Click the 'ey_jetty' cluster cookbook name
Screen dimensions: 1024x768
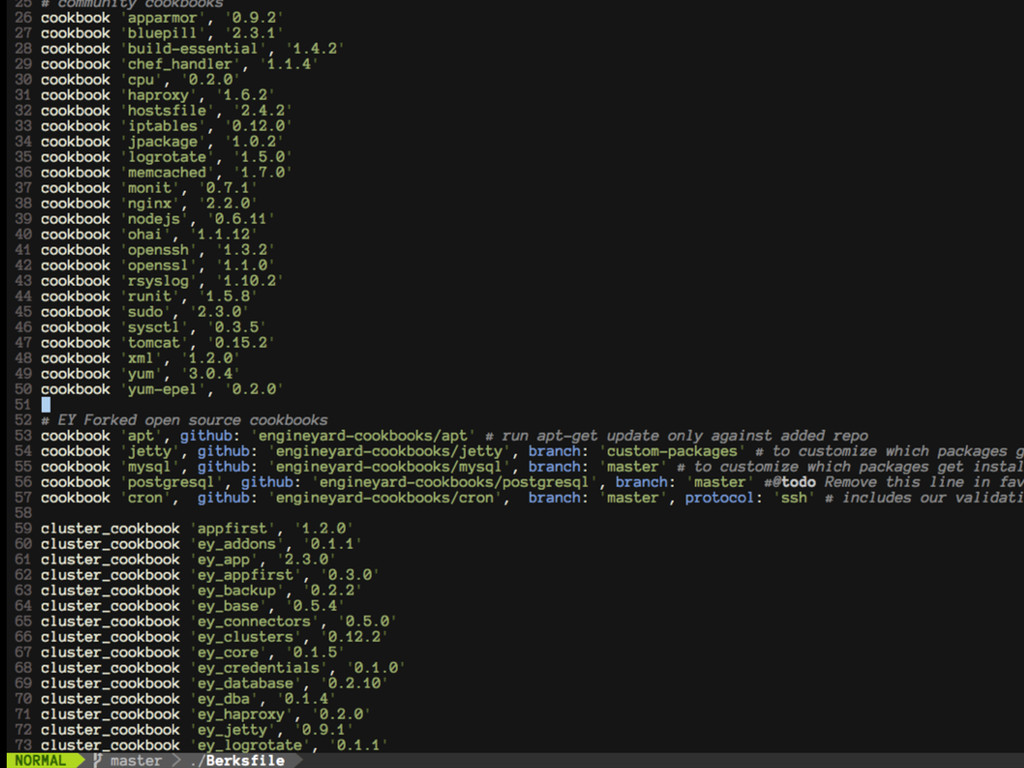[232, 729]
